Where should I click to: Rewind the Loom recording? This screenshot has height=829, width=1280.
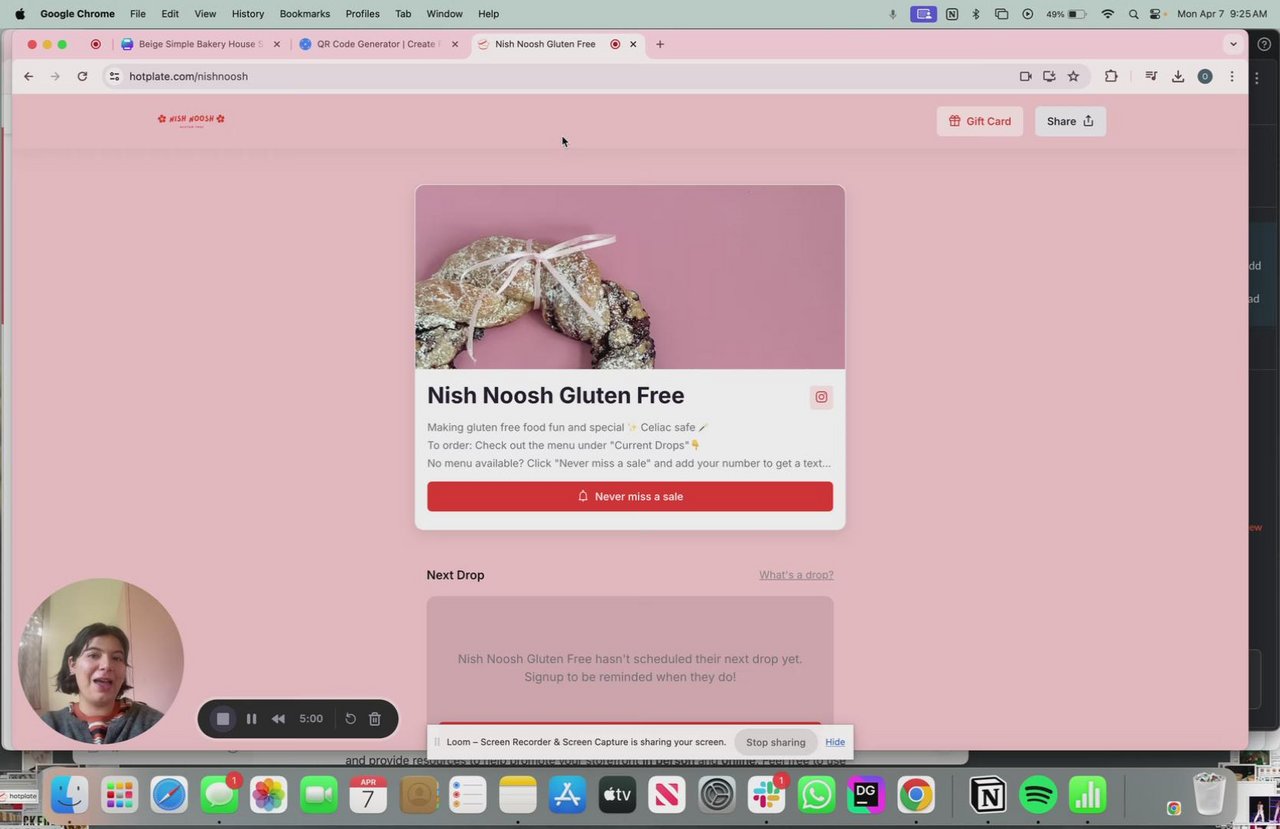point(278,719)
